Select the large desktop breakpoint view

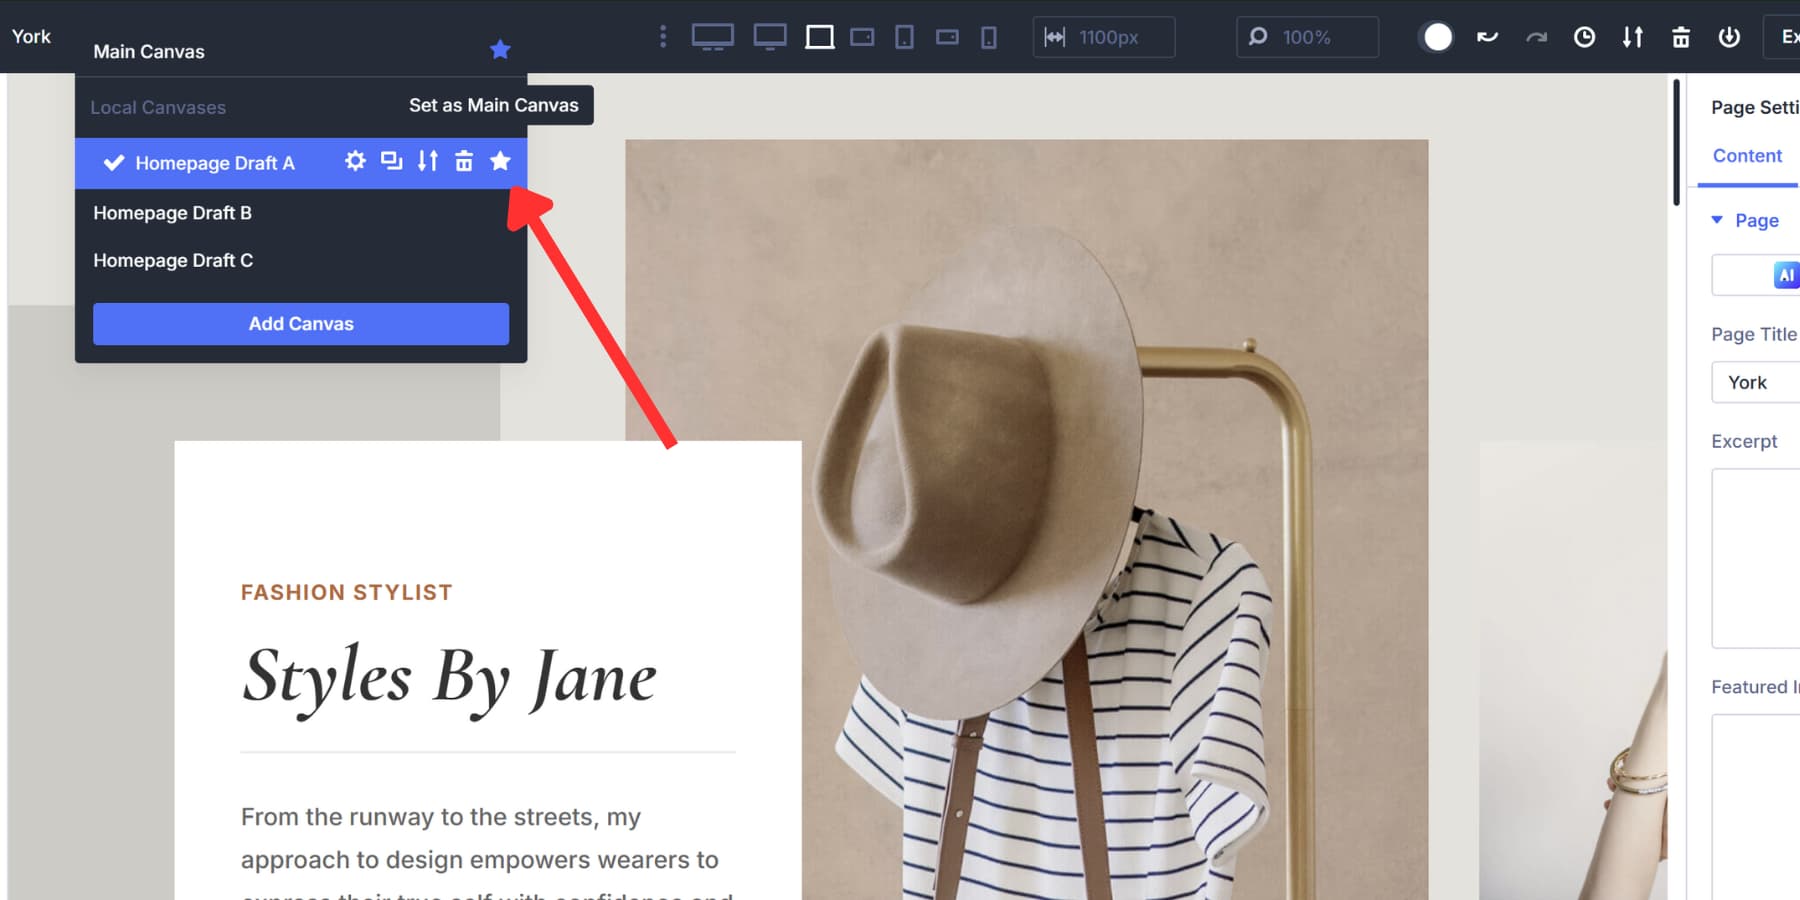click(x=713, y=36)
